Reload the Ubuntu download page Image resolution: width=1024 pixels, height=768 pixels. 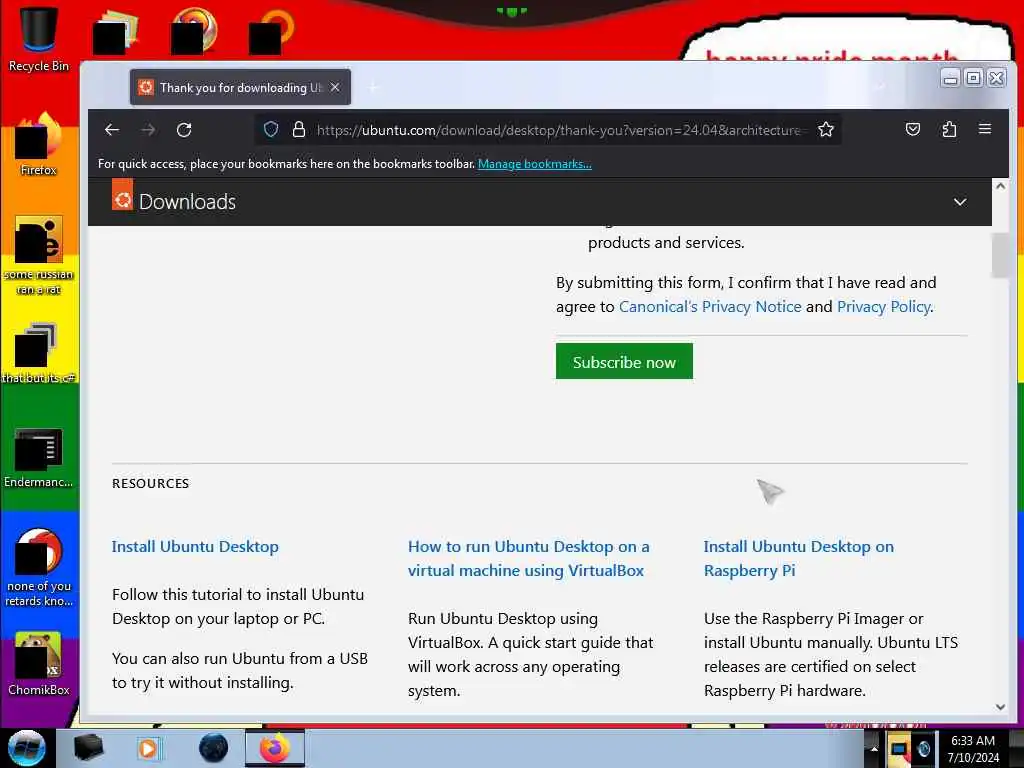coord(184,130)
